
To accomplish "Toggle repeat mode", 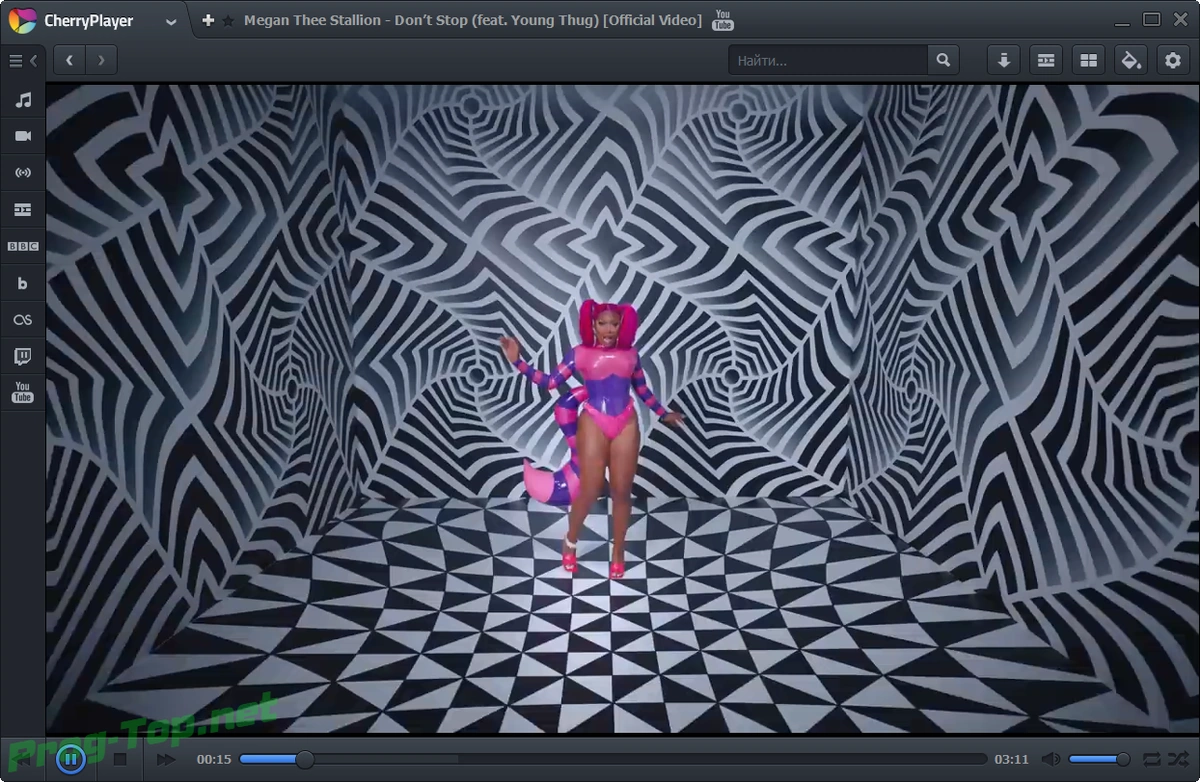I will pyautogui.click(x=1152, y=760).
